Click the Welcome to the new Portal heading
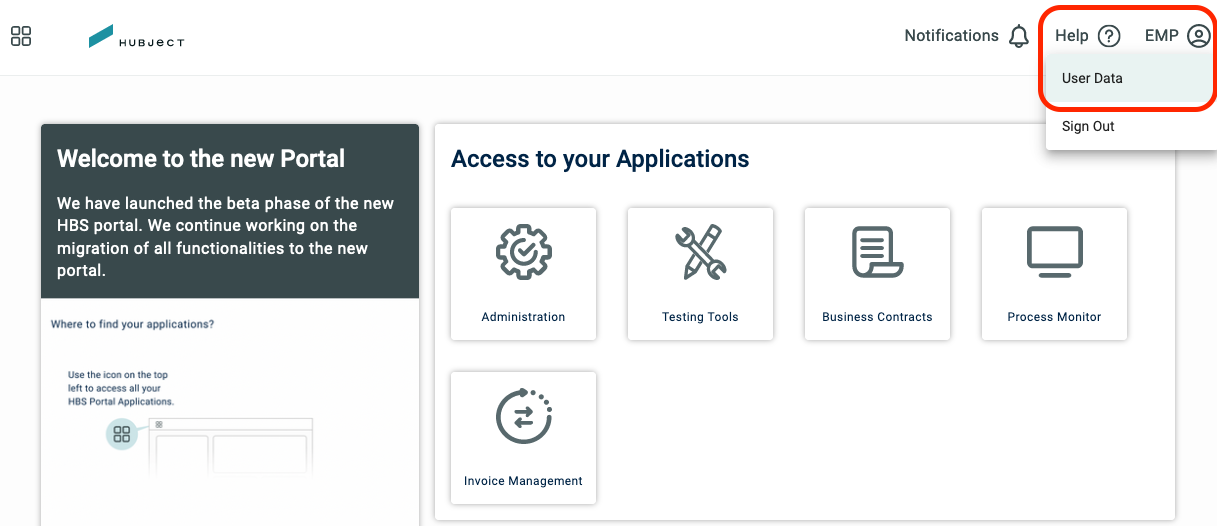This screenshot has width=1217, height=526. pyautogui.click(x=201, y=158)
